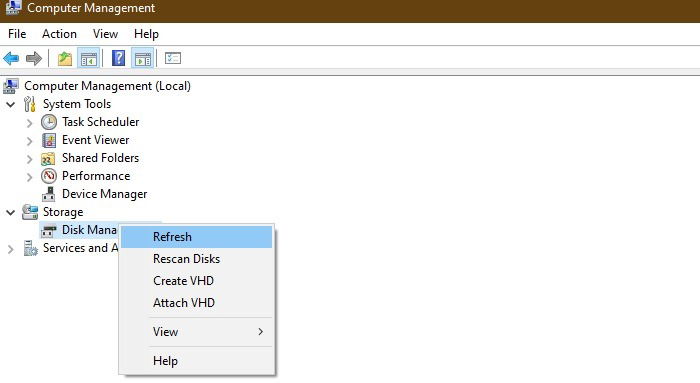Click the Forward arrow toolbar icon
The image size is (700, 383).
[34, 58]
